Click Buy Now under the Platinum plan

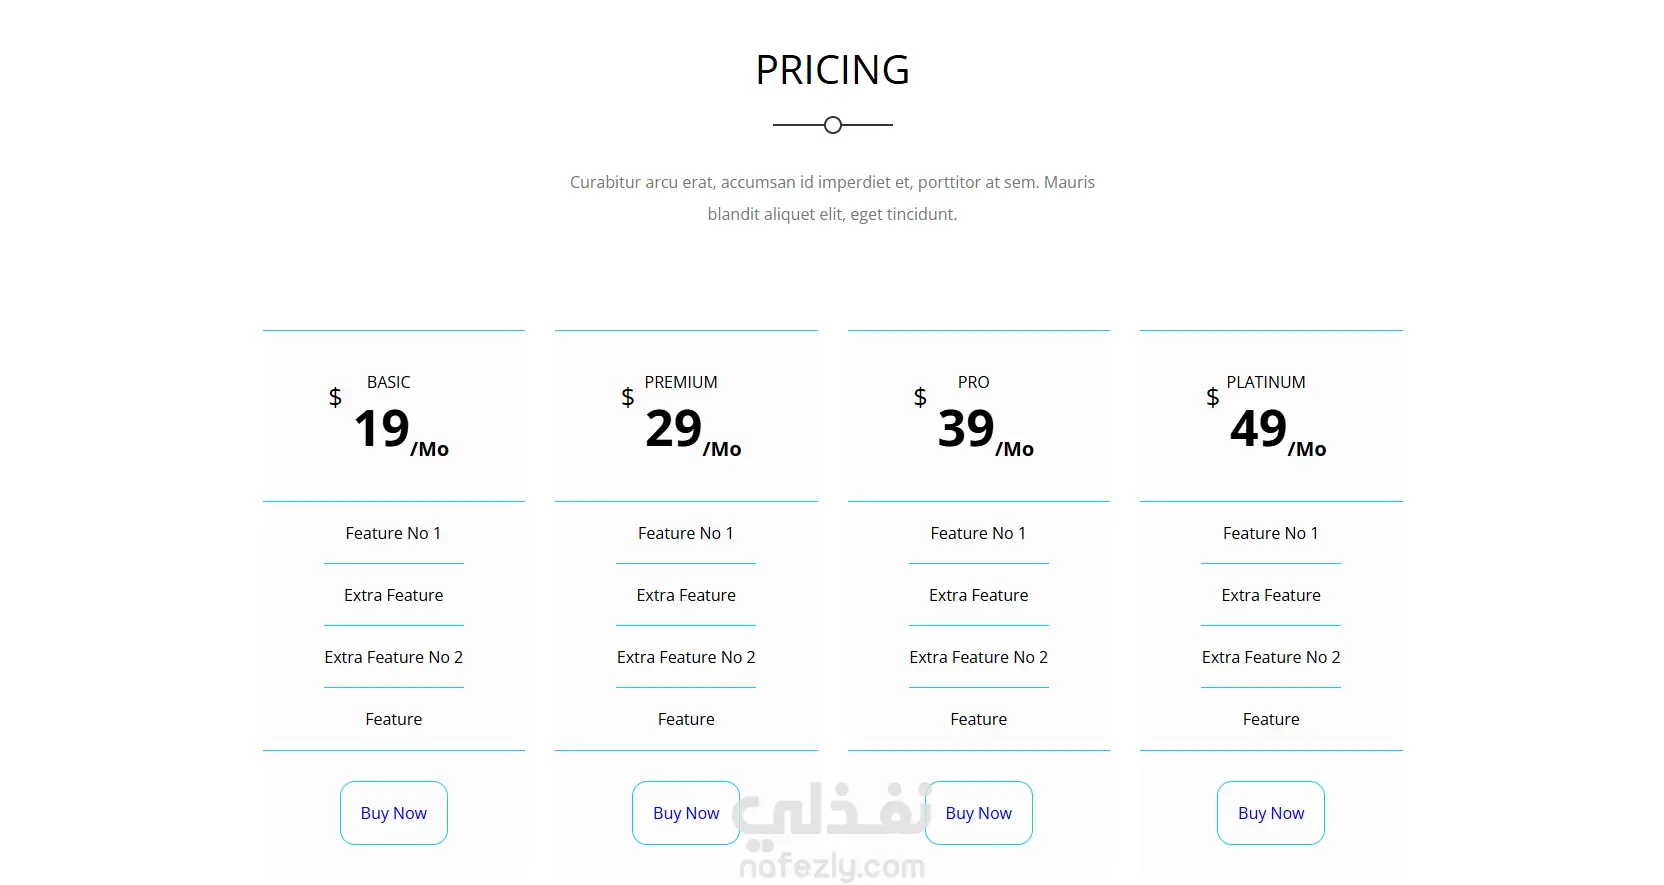[x=1271, y=813]
